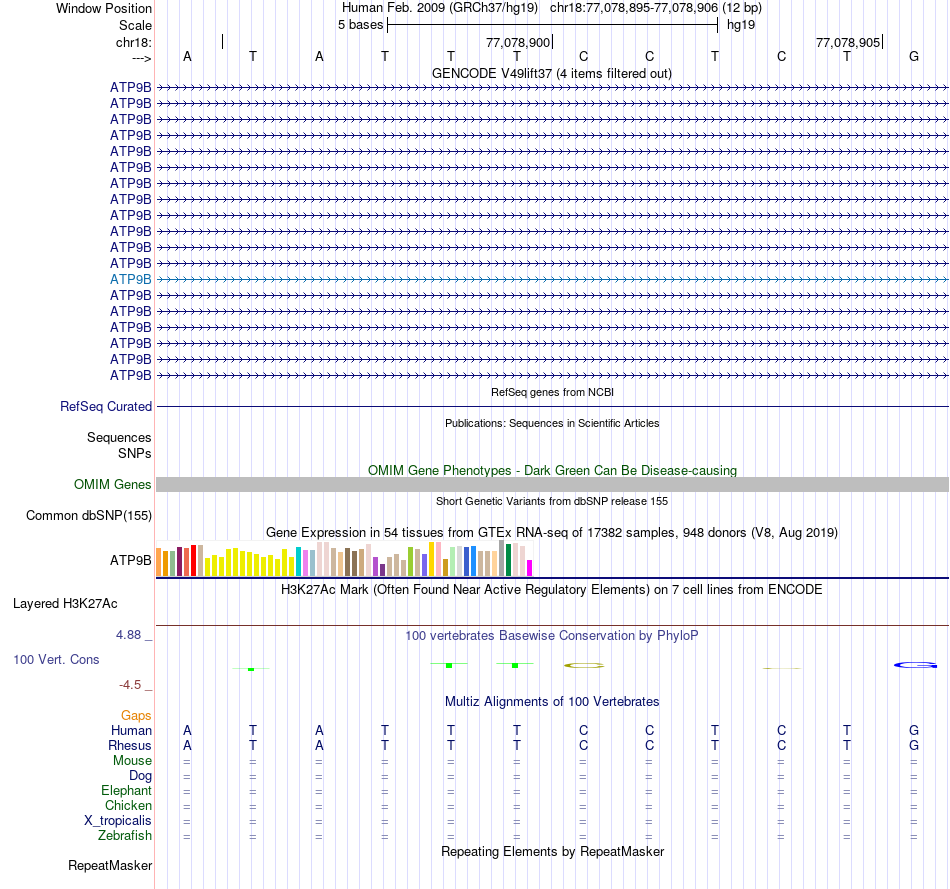Click the Multiz Alignments of 100 Vertebrates title
The width and height of the screenshot is (950, 889).
click(x=552, y=702)
